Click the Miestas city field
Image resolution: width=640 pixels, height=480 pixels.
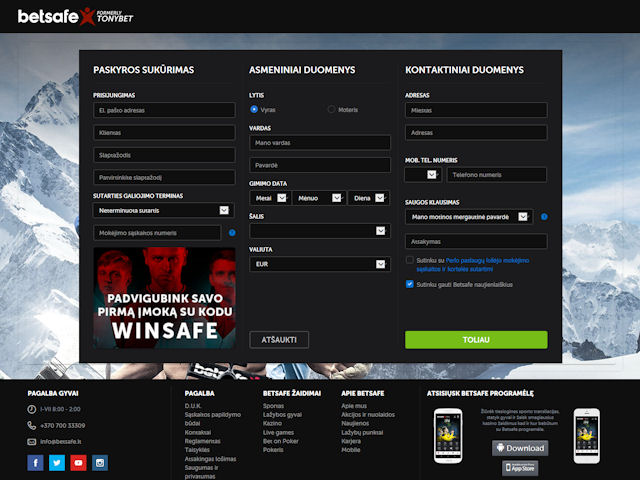[476, 110]
